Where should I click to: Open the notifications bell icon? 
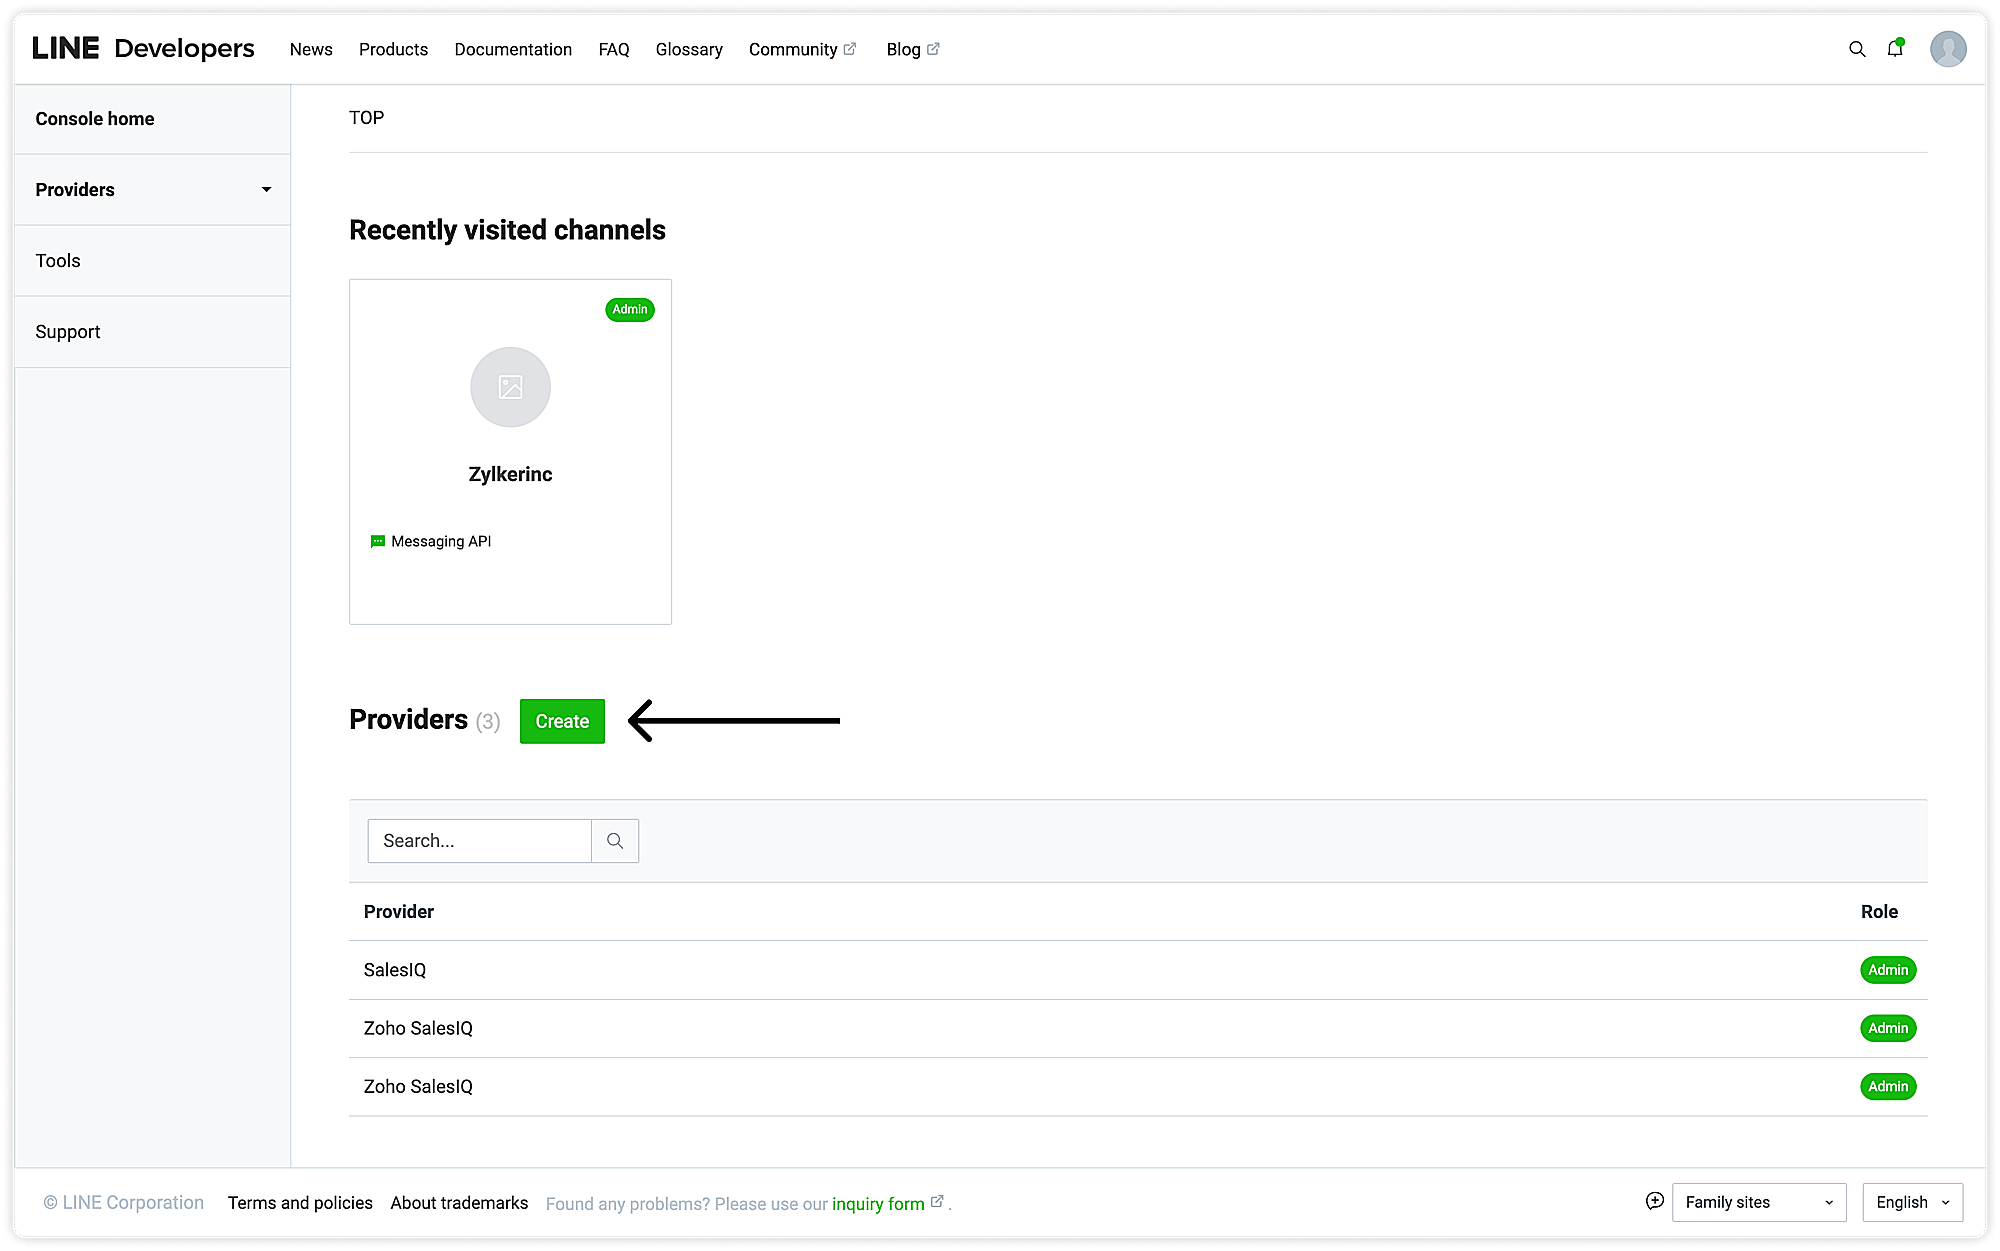click(x=1894, y=49)
